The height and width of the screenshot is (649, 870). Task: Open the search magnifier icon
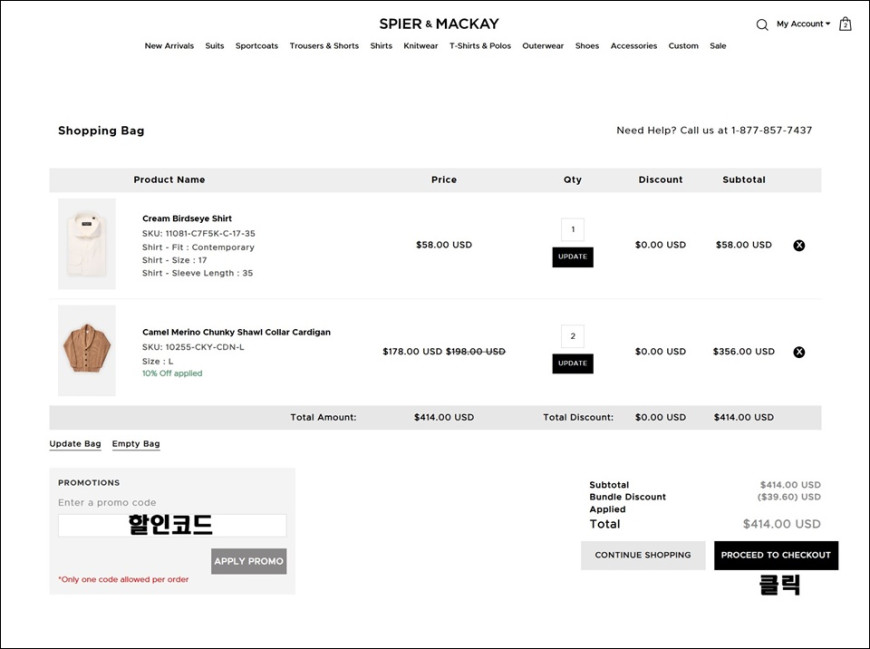click(762, 24)
